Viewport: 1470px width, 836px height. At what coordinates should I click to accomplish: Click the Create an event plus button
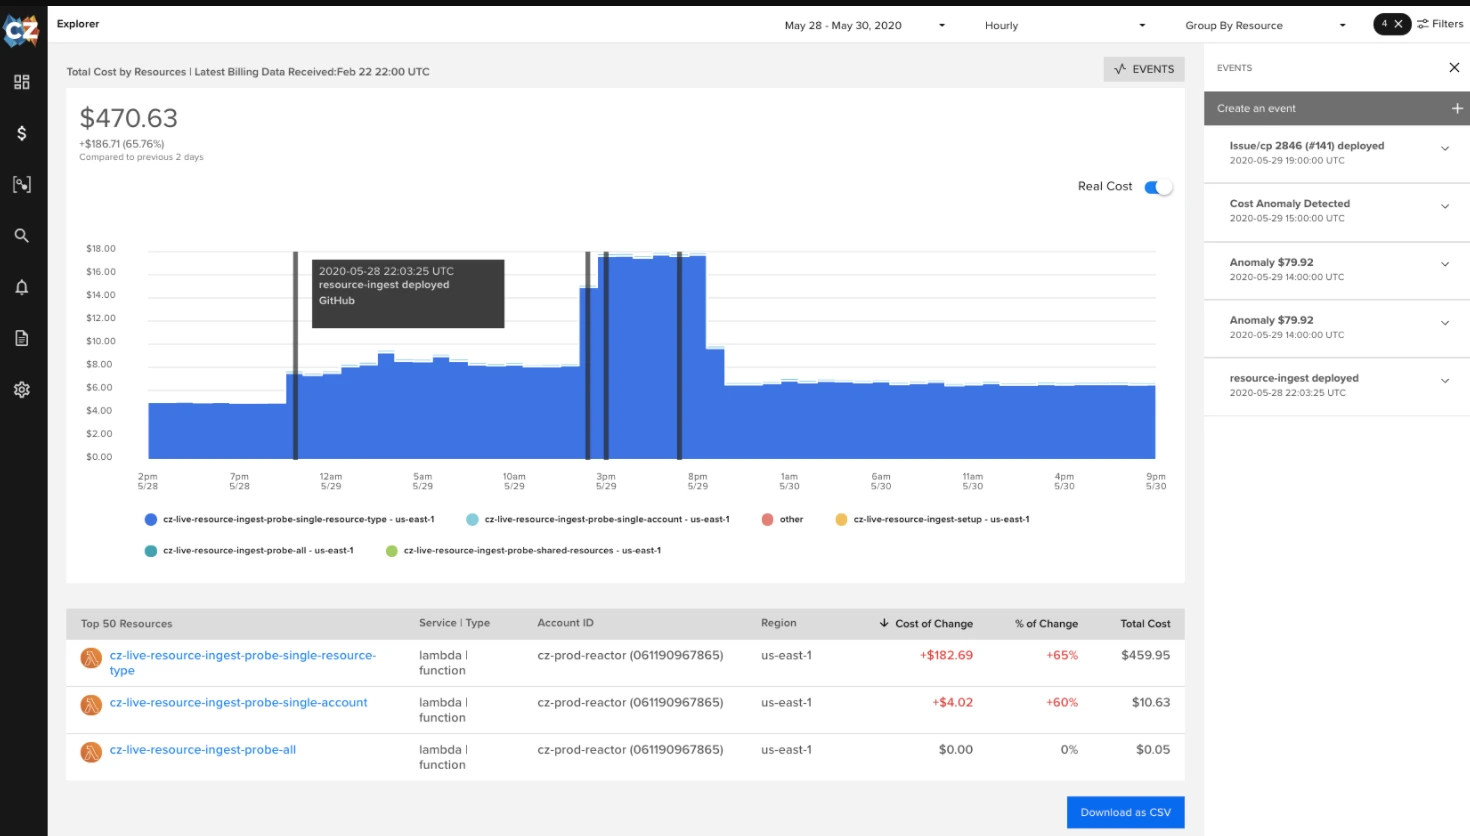click(1457, 108)
